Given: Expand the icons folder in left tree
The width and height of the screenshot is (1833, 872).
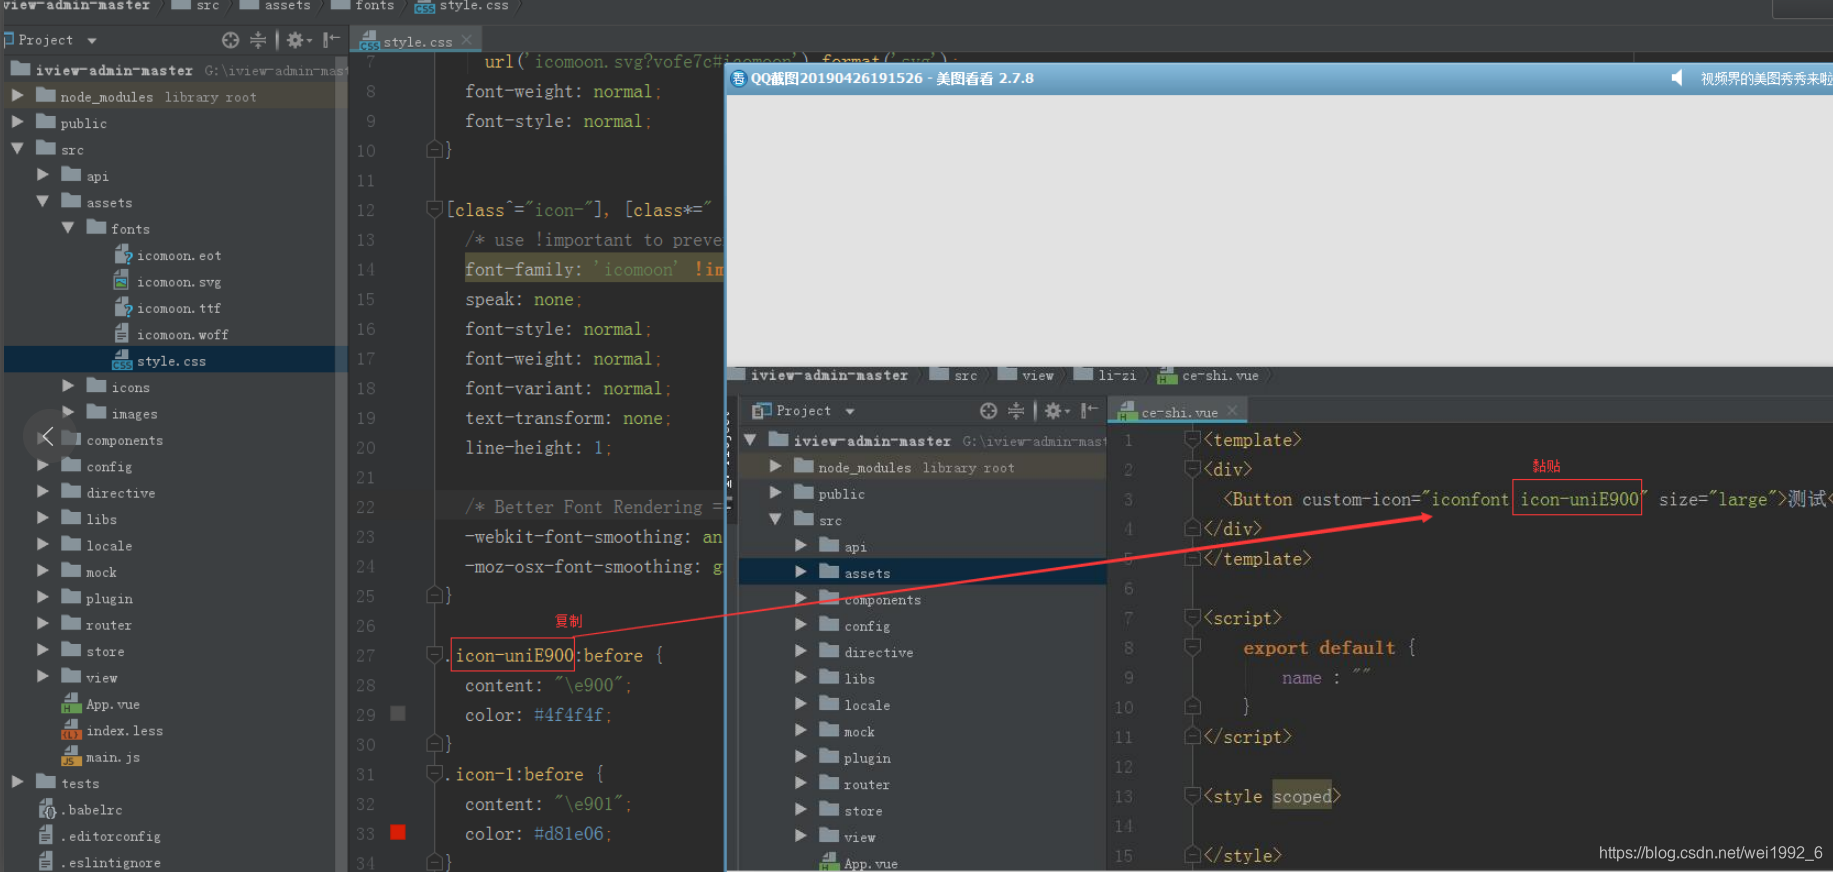Looking at the screenshot, I should (68, 386).
